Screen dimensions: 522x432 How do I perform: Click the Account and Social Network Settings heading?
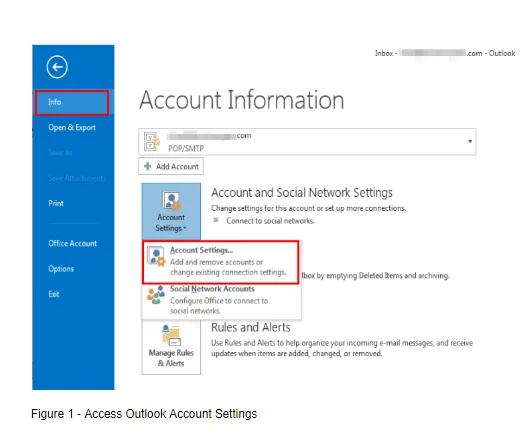(302, 193)
